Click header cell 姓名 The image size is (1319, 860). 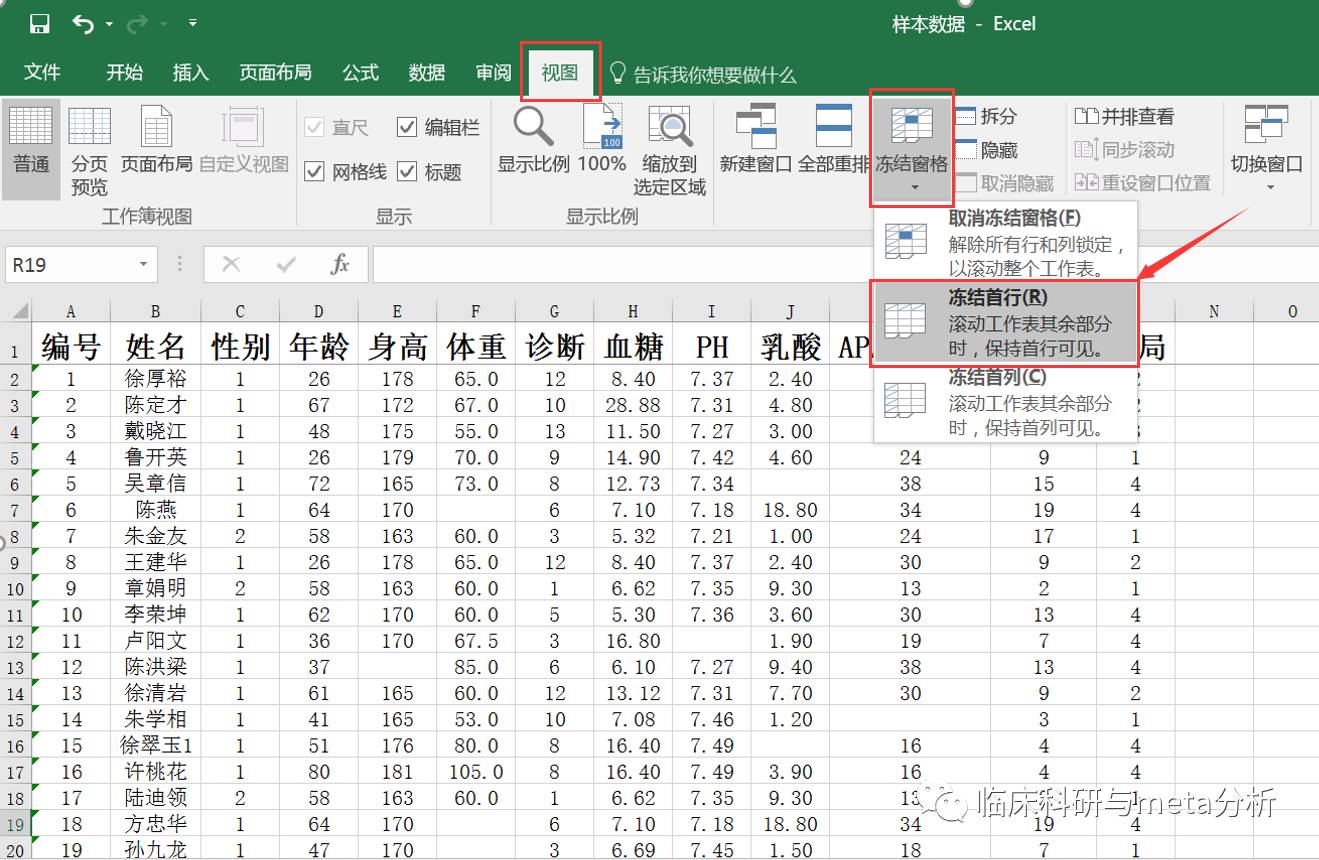[x=155, y=346]
